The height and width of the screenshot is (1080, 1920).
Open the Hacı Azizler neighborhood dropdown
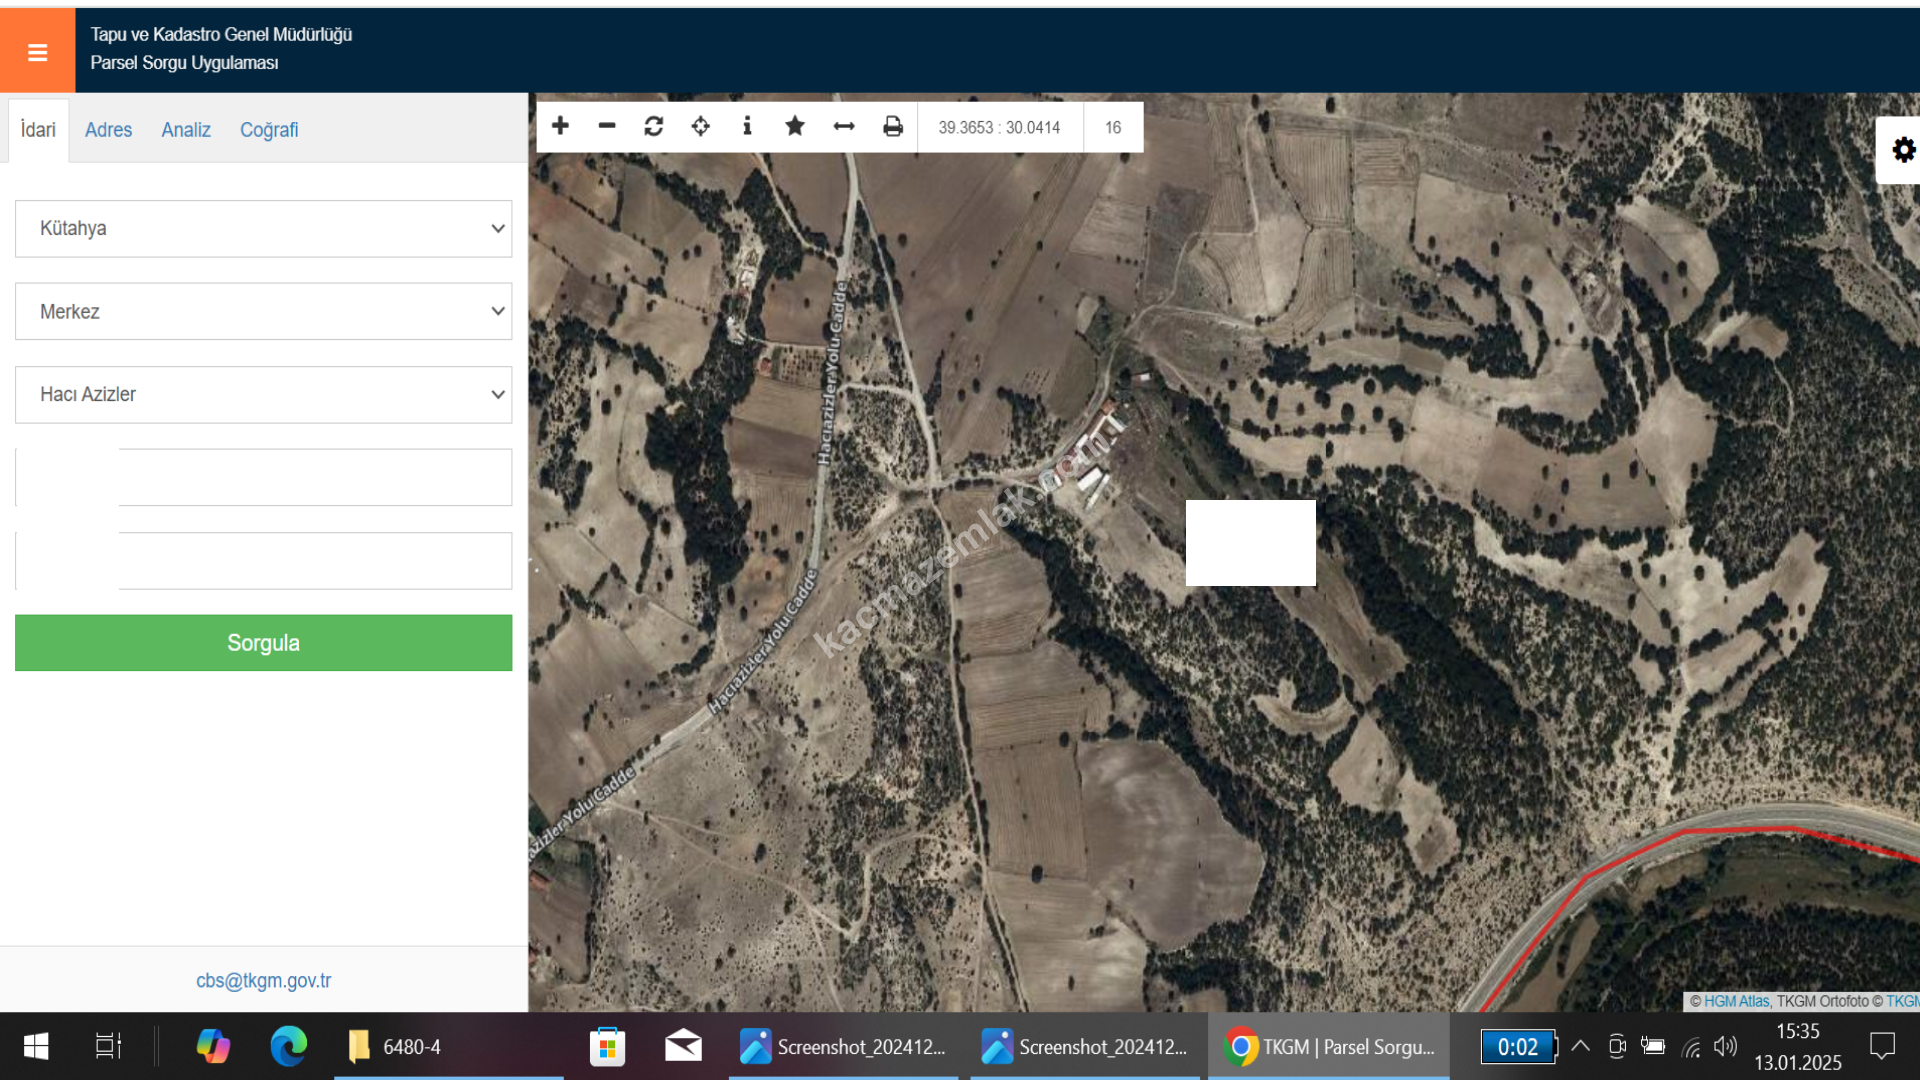[x=264, y=395]
